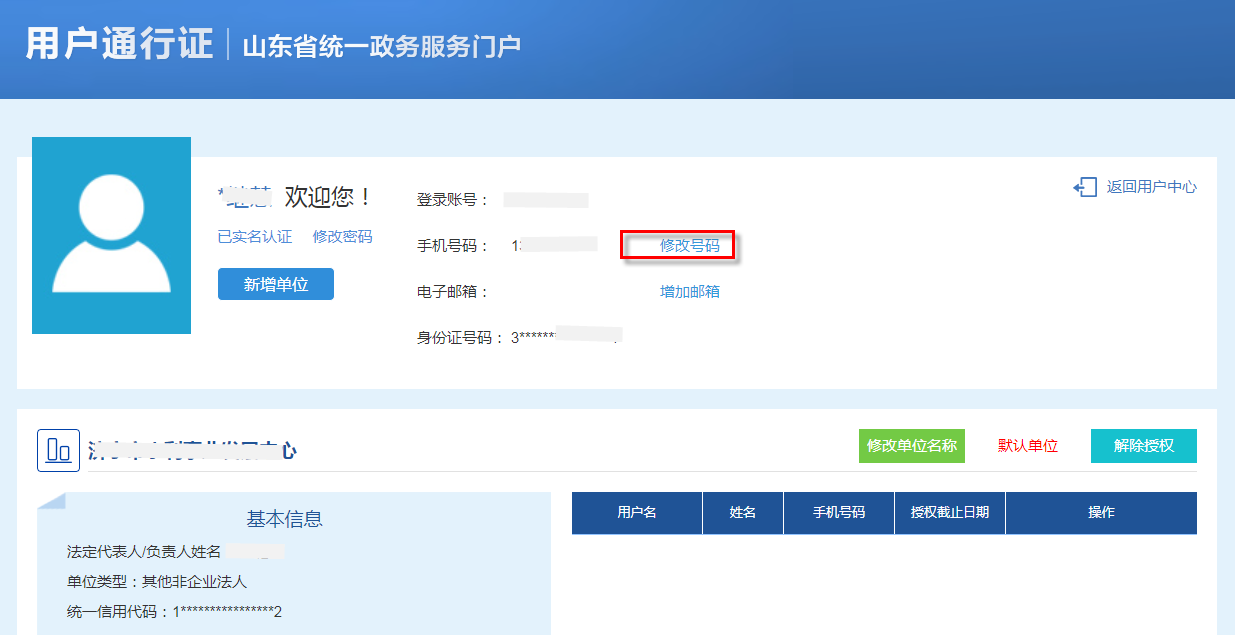Click the return arrow icon beside 返回用户中心
This screenshot has width=1235, height=635.
click(1084, 187)
